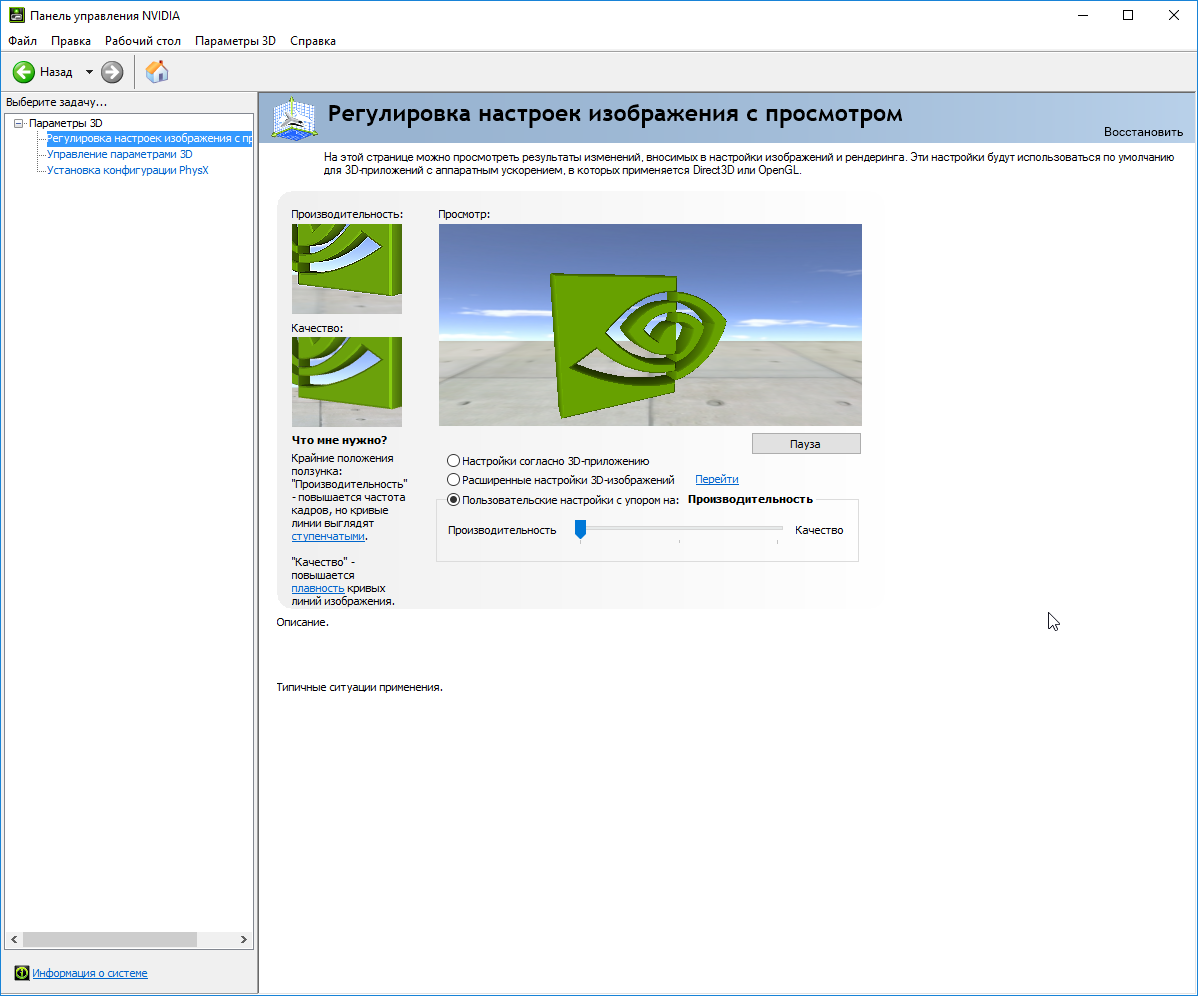The width and height of the screenshot is (1198, 996).
Task: Open the Файл menu
Action: click(x=22, y=41)
